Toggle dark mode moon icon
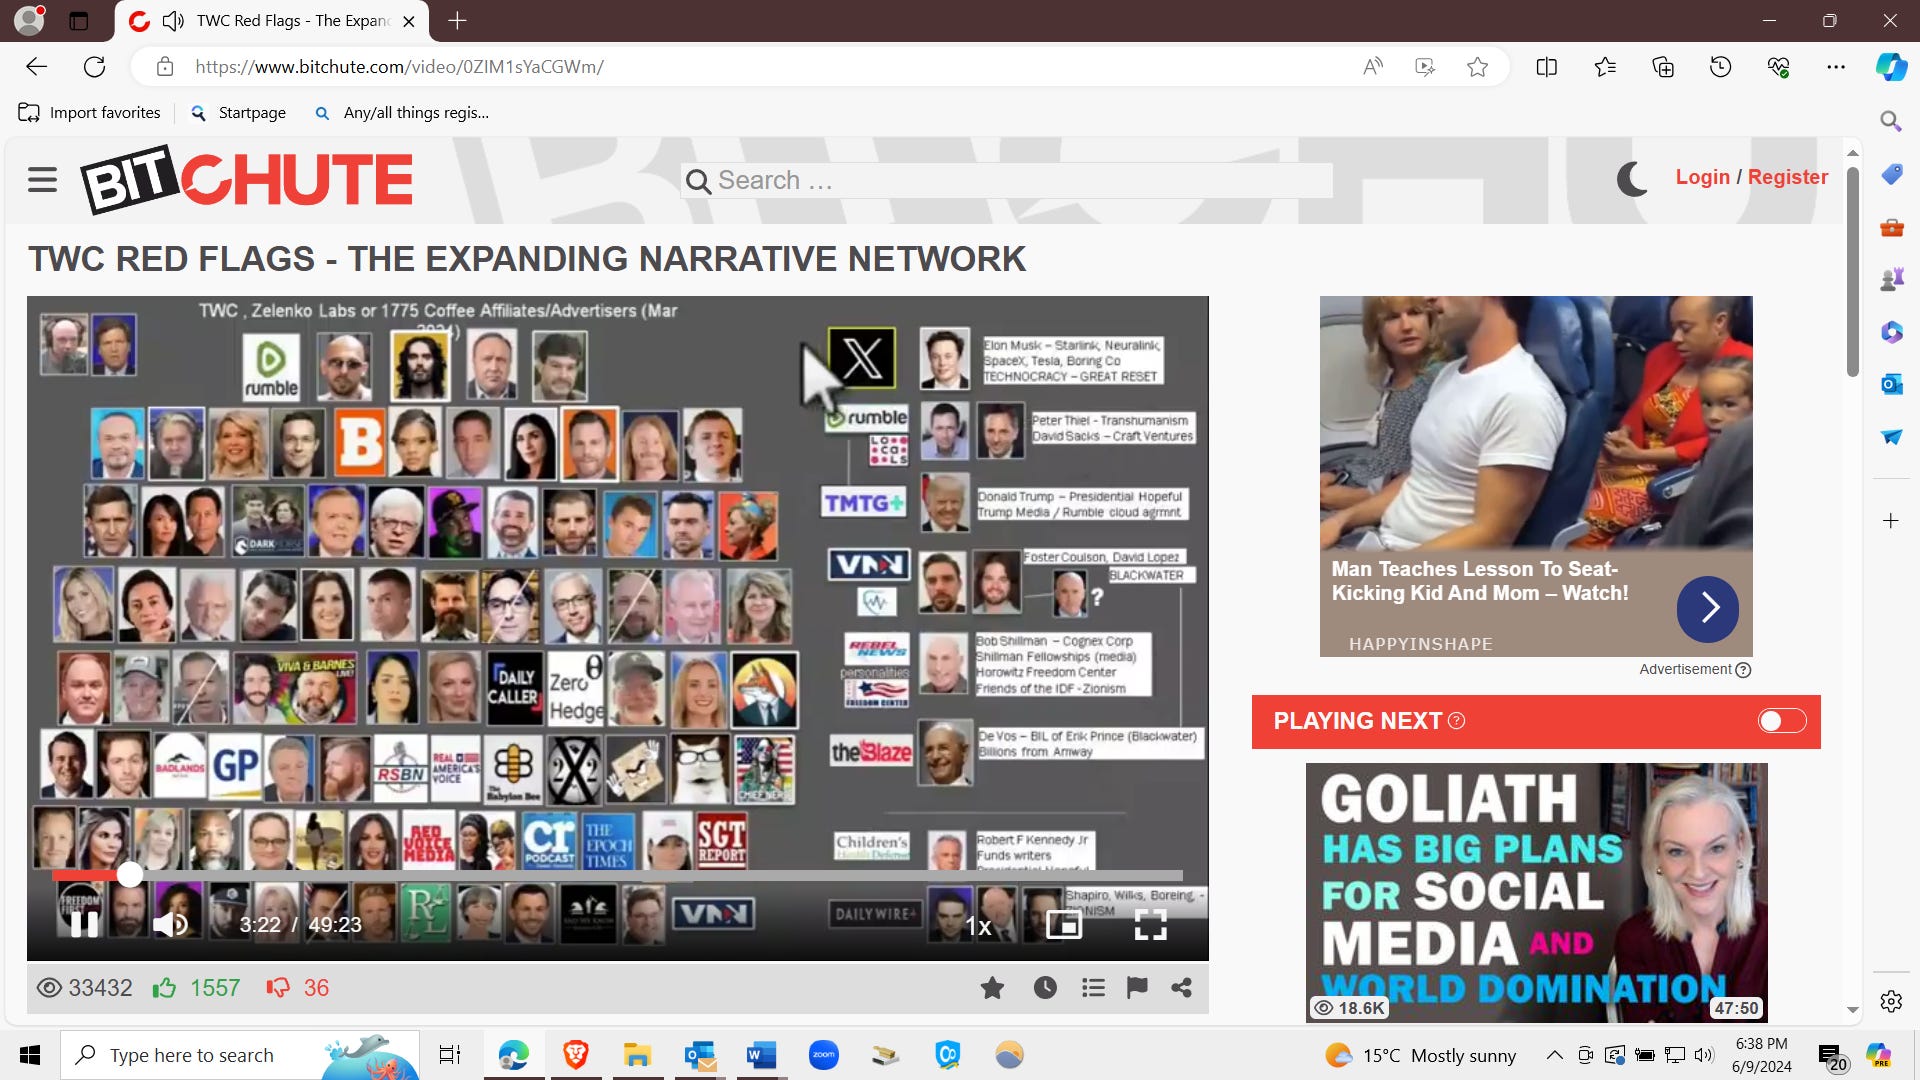Screen dimensions: 1920x1080 [x=1632, y=179]
